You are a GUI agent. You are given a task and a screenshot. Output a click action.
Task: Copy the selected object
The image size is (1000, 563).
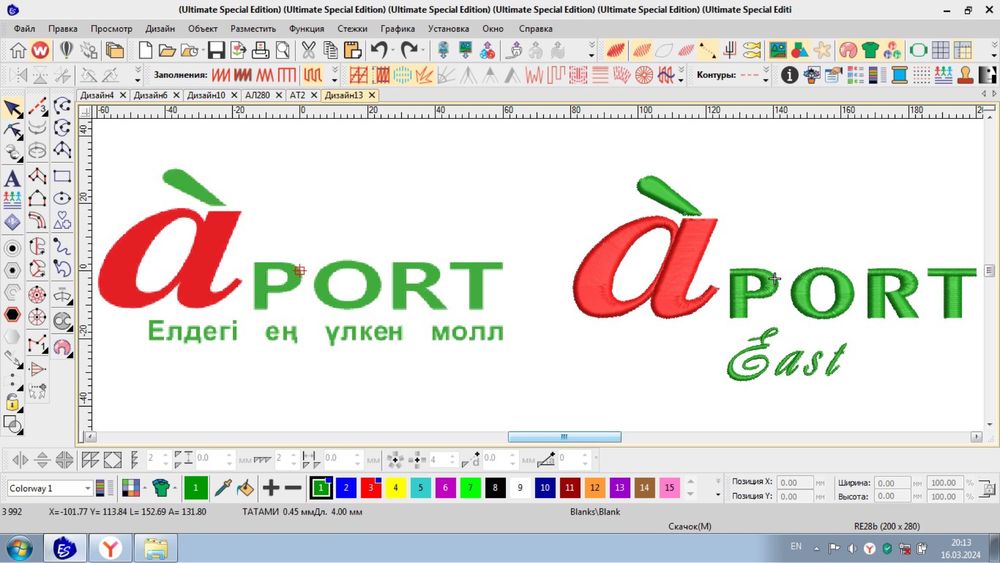point(330,50)
